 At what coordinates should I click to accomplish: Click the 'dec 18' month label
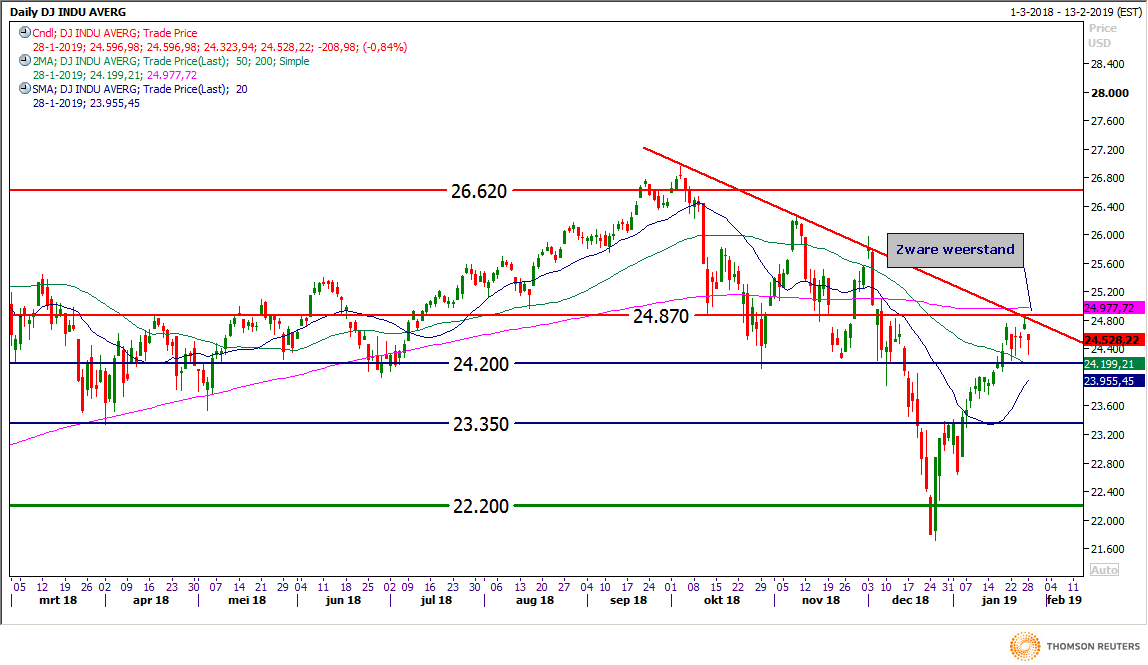click(x=911, y=601)
